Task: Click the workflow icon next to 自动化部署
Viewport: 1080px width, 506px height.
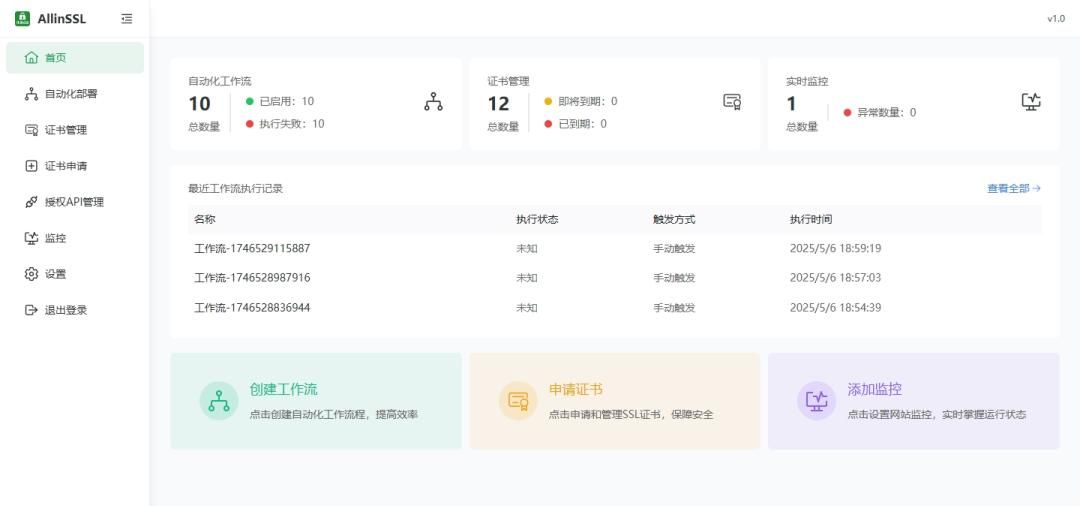Action: [31, 94]
